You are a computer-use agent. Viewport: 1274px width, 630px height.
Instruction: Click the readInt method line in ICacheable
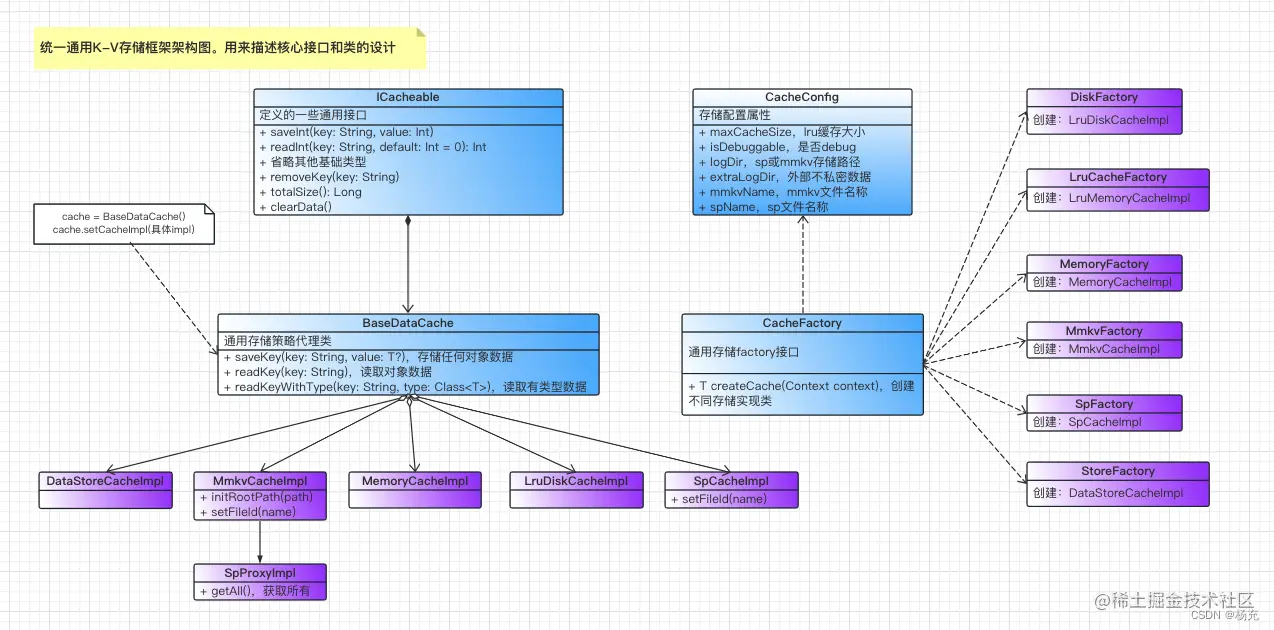pyautogui.click(x=373, y=147)
